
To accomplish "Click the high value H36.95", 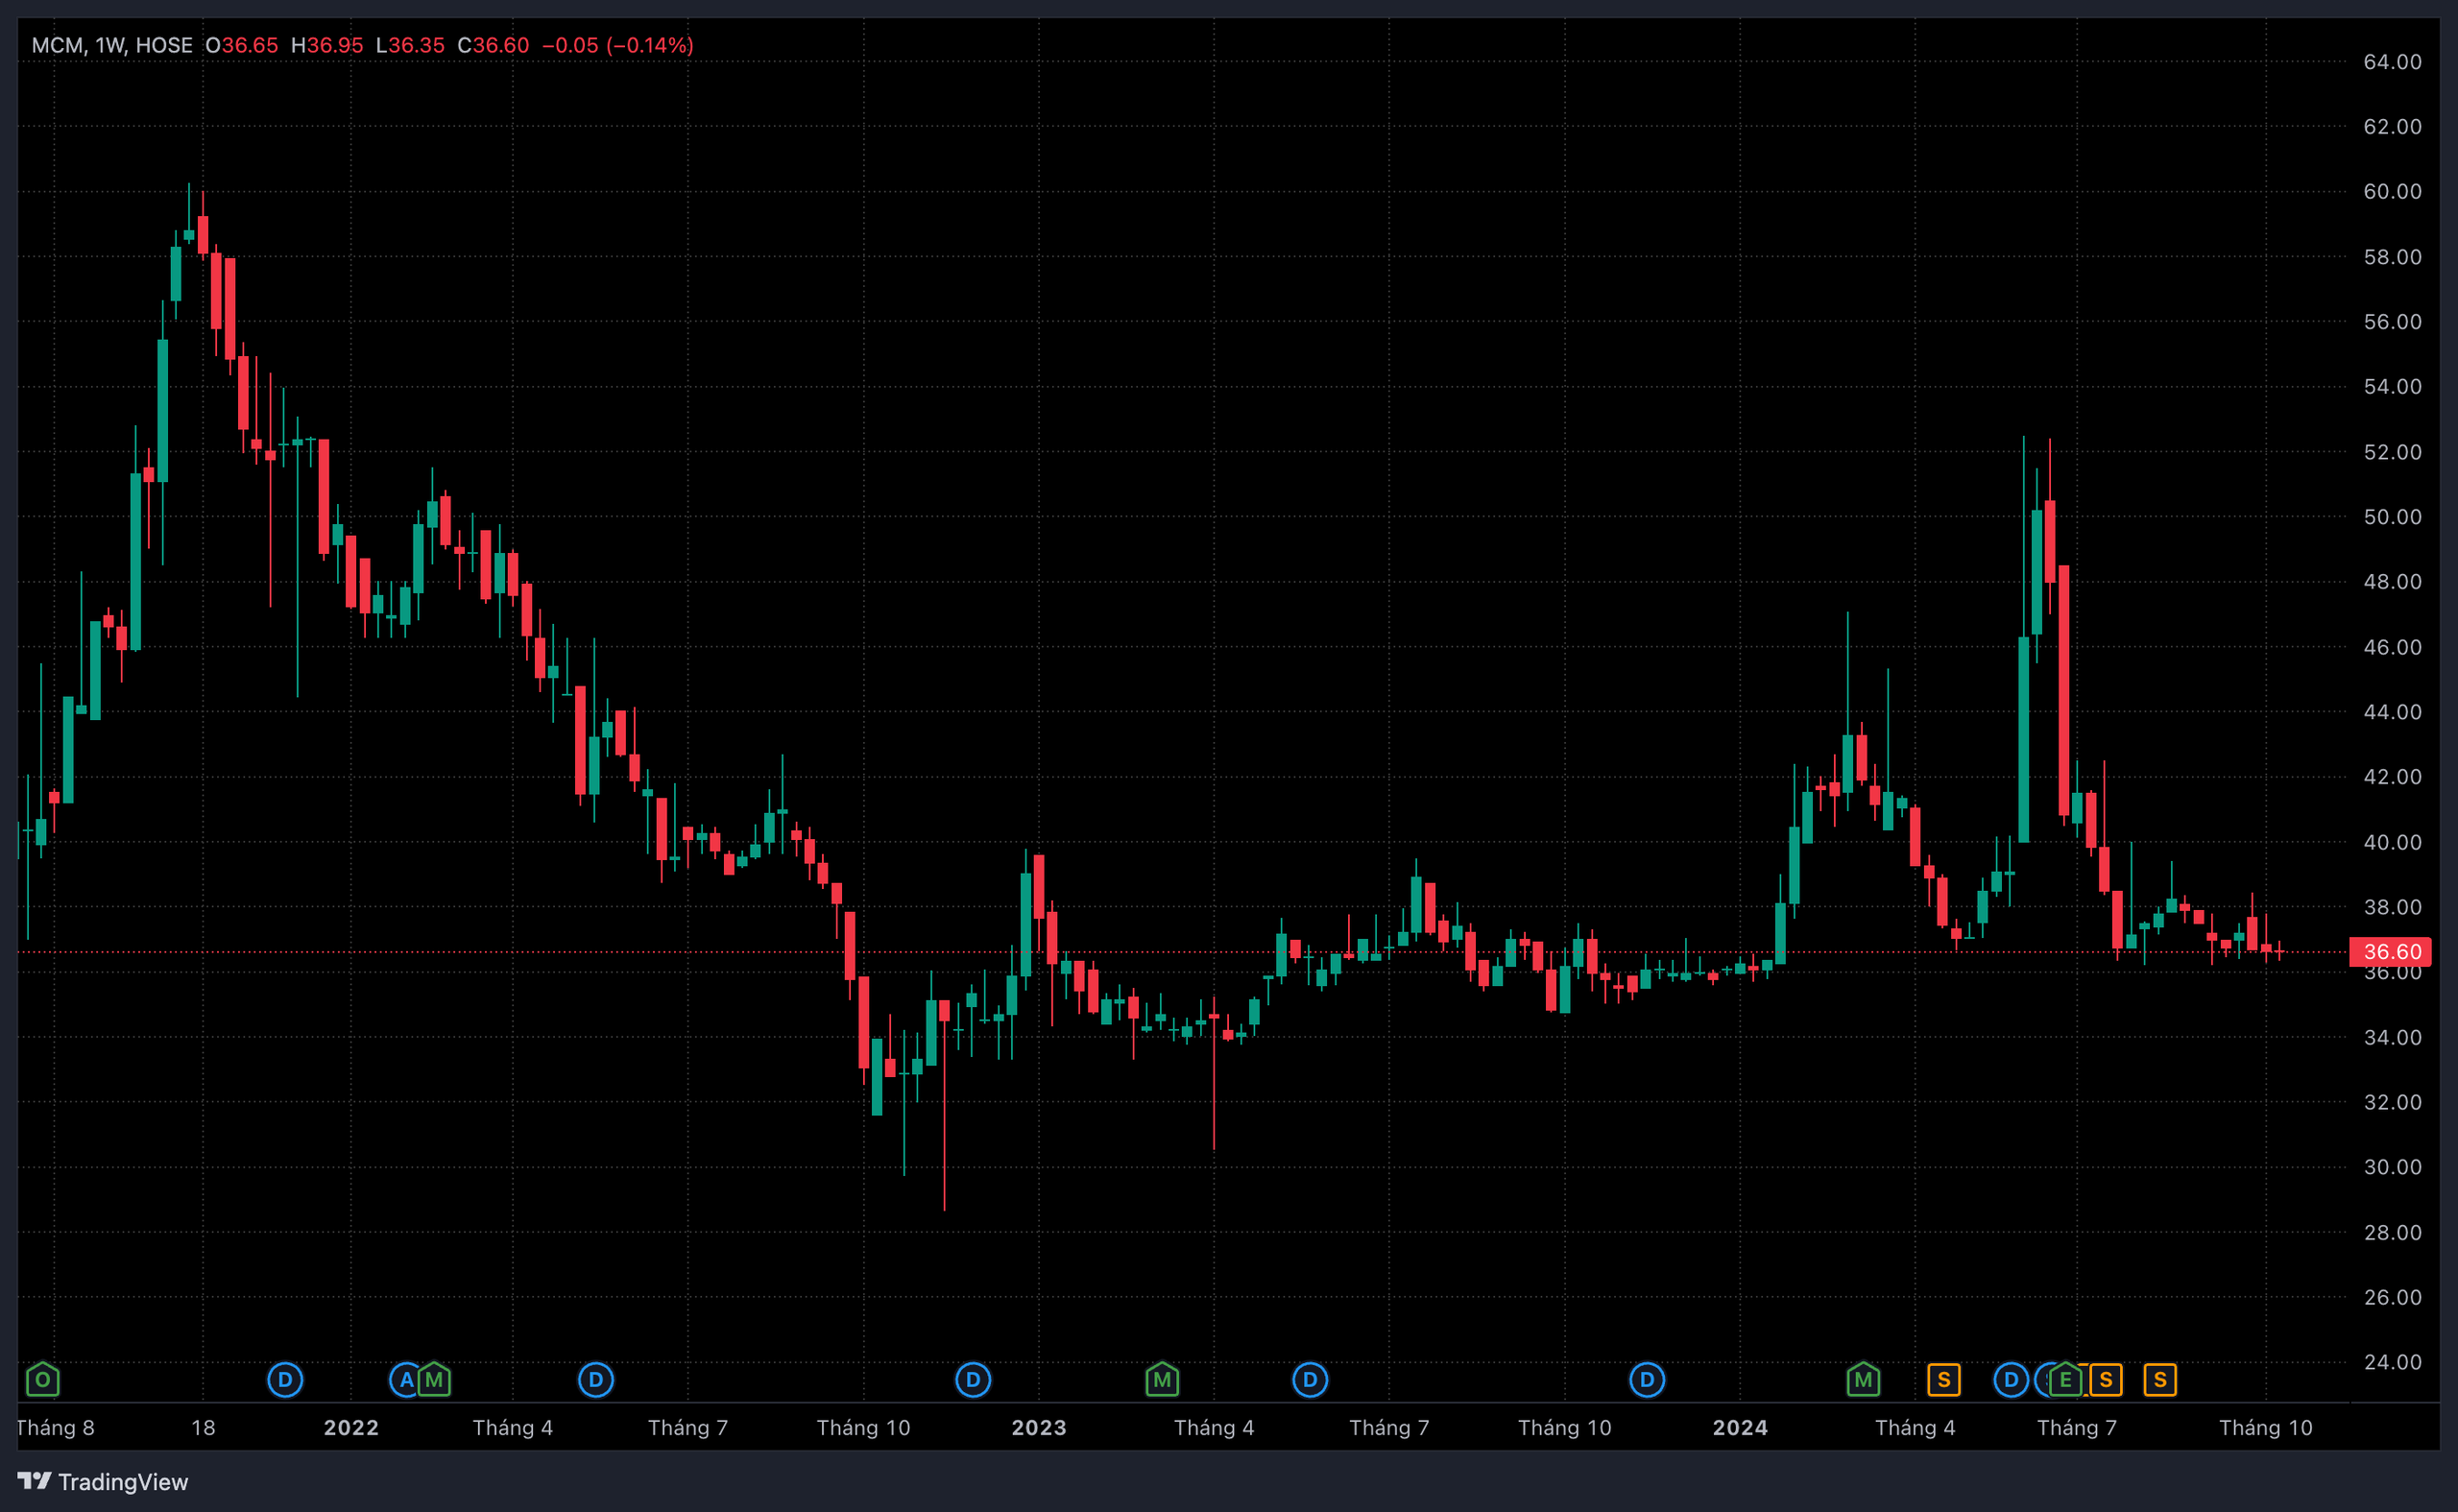I will 327,45.
